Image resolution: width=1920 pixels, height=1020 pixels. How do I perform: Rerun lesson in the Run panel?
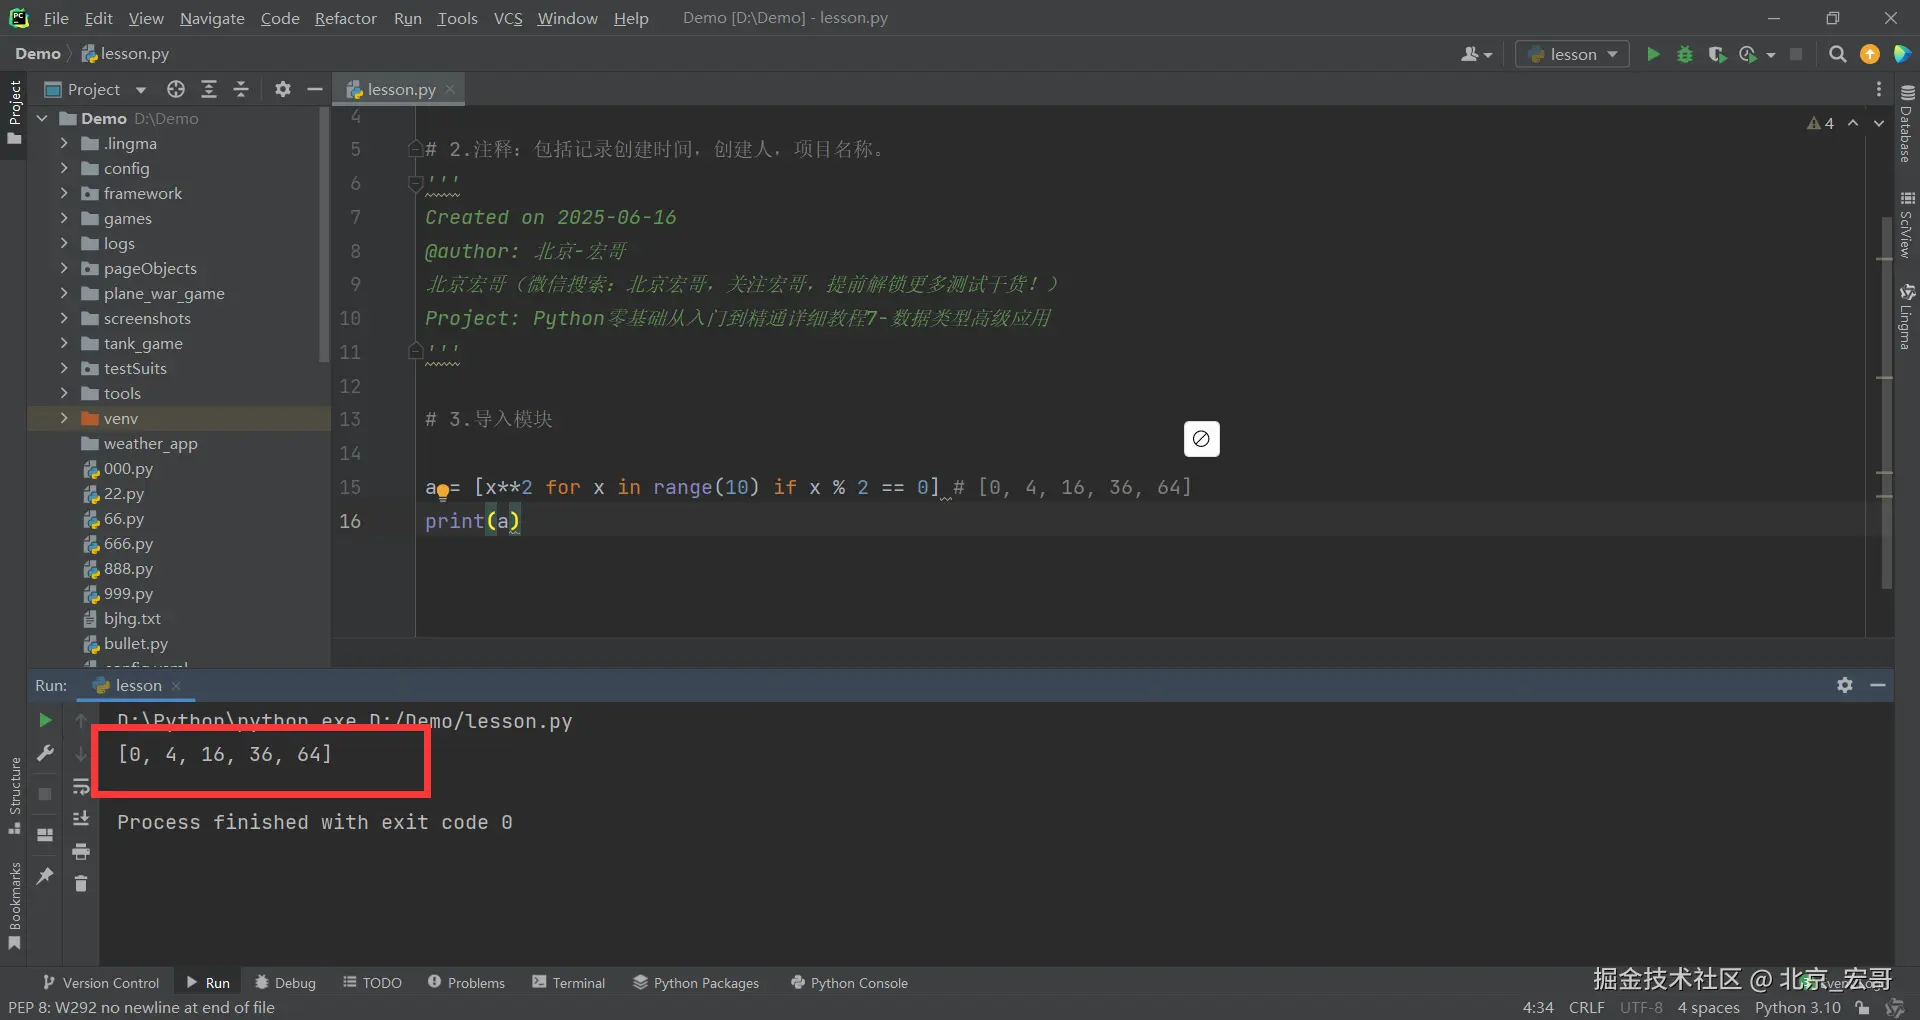45,720
